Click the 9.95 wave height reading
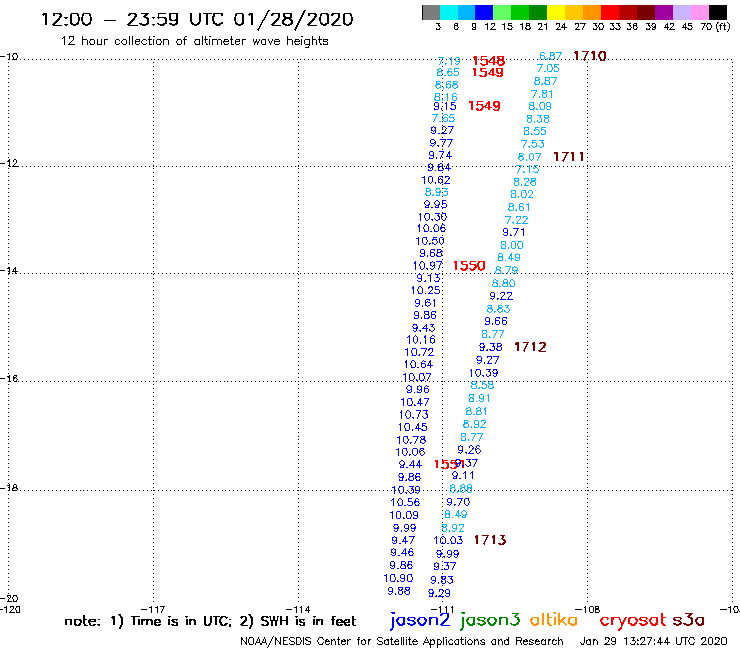This screenshot has height=650, width=740. pyautogui.click(x=435, y=204)
